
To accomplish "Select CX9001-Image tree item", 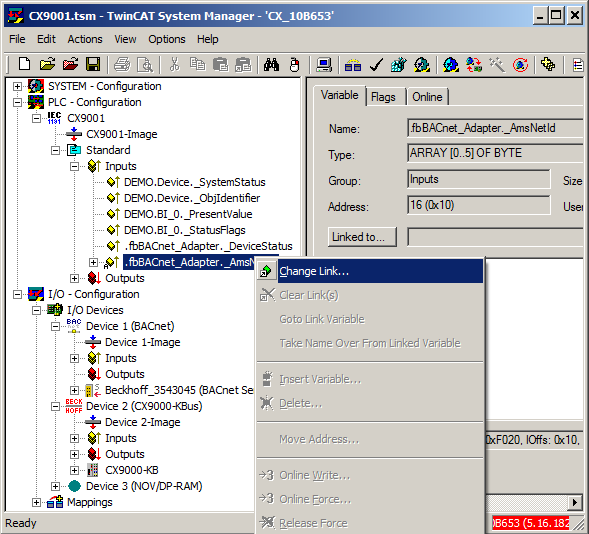I will pyautogui.click(x=122, y=134).
